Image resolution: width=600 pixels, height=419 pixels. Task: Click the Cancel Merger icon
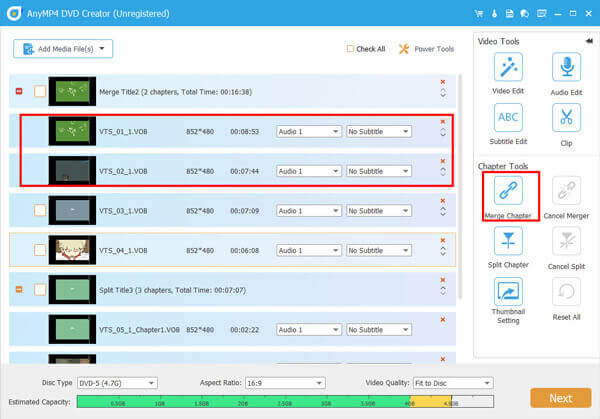pyautogui.click(x=566, y=190)
